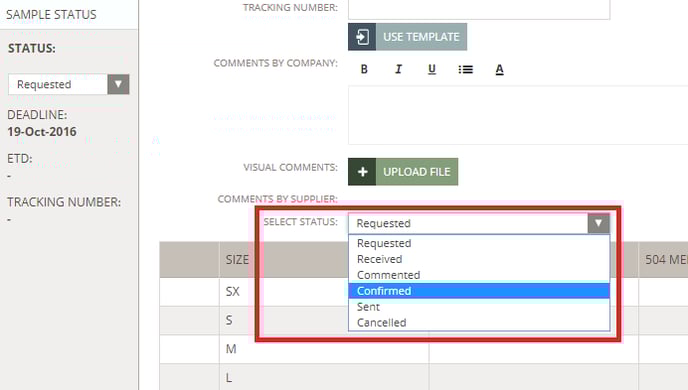The image size is (688, 390).
Task: Toggle Underline formatting button
Action: 432,69
